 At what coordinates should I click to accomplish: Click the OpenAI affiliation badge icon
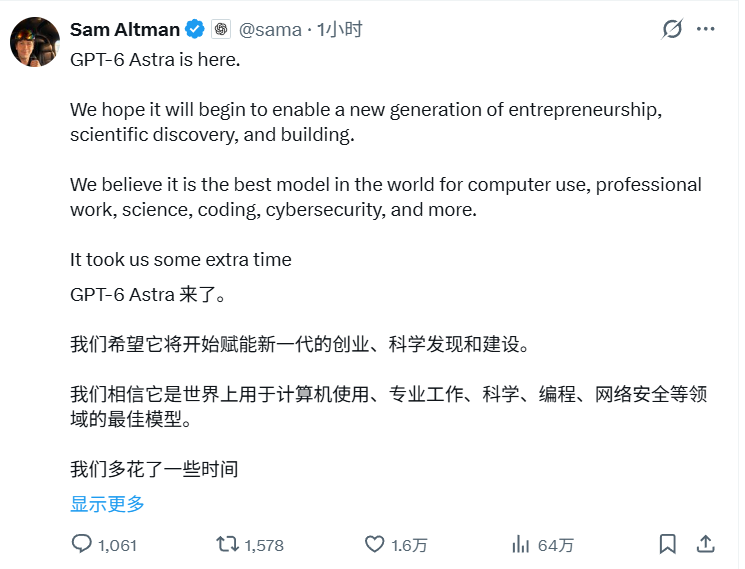click(221, 29)
